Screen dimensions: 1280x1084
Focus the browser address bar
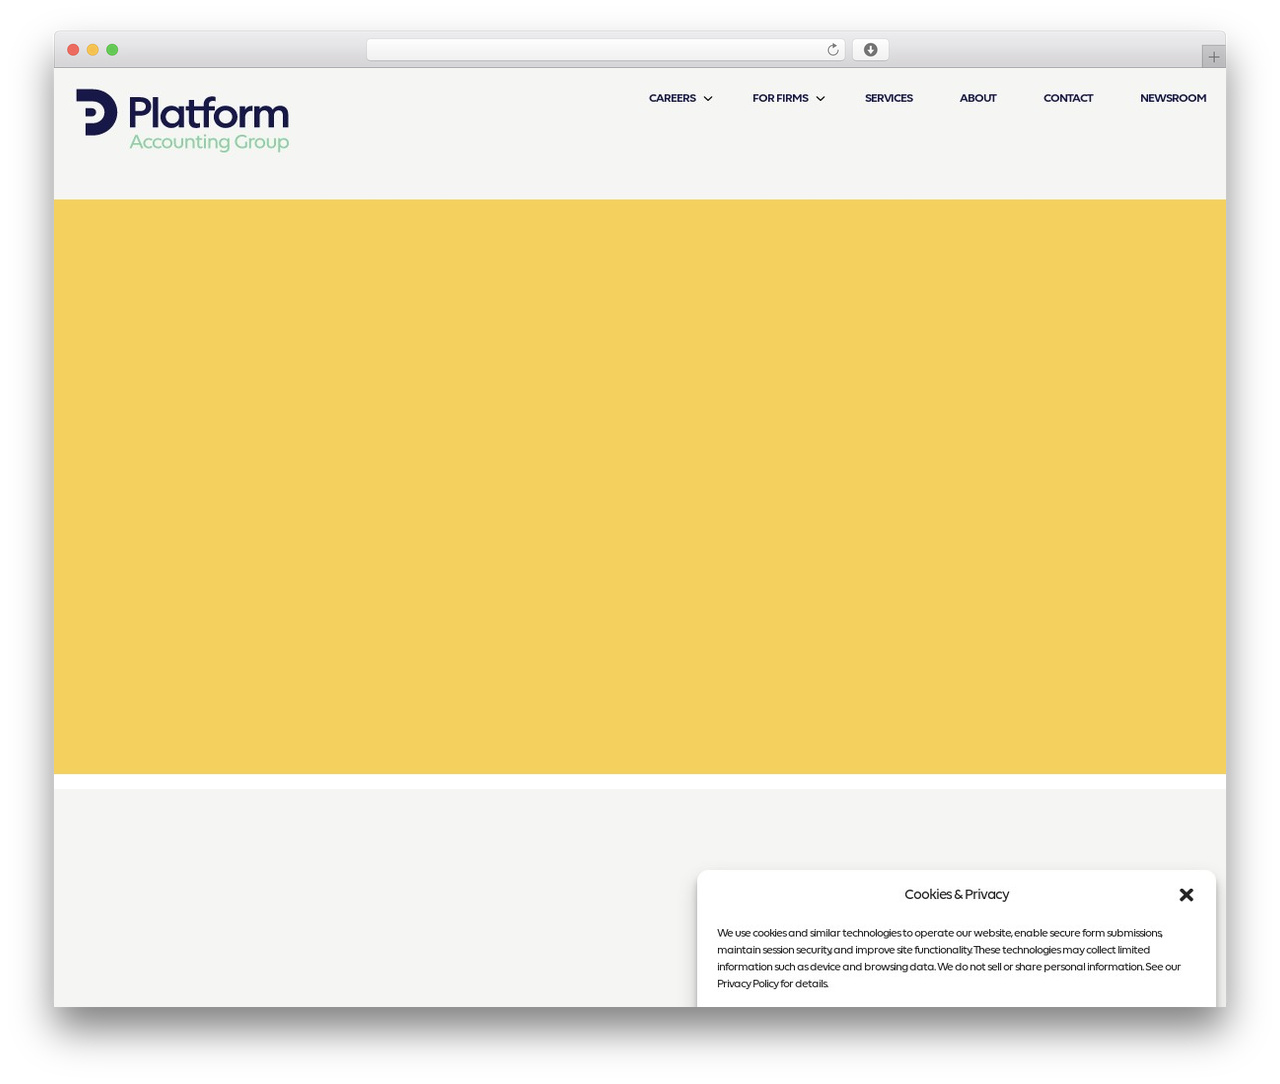coord(605,50)
